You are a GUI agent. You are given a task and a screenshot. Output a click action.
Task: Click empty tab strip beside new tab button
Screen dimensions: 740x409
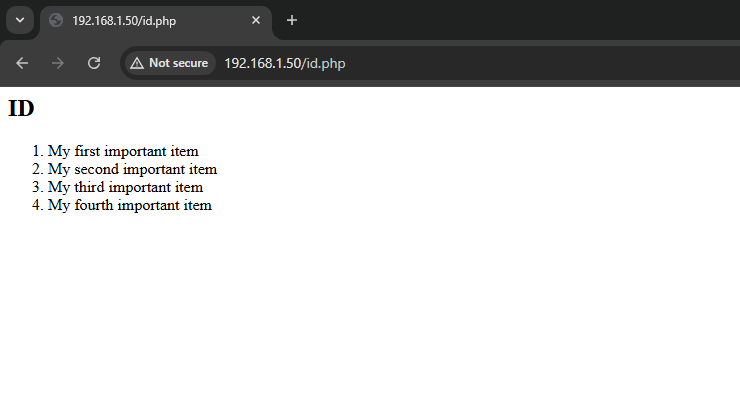pos(519,20)
